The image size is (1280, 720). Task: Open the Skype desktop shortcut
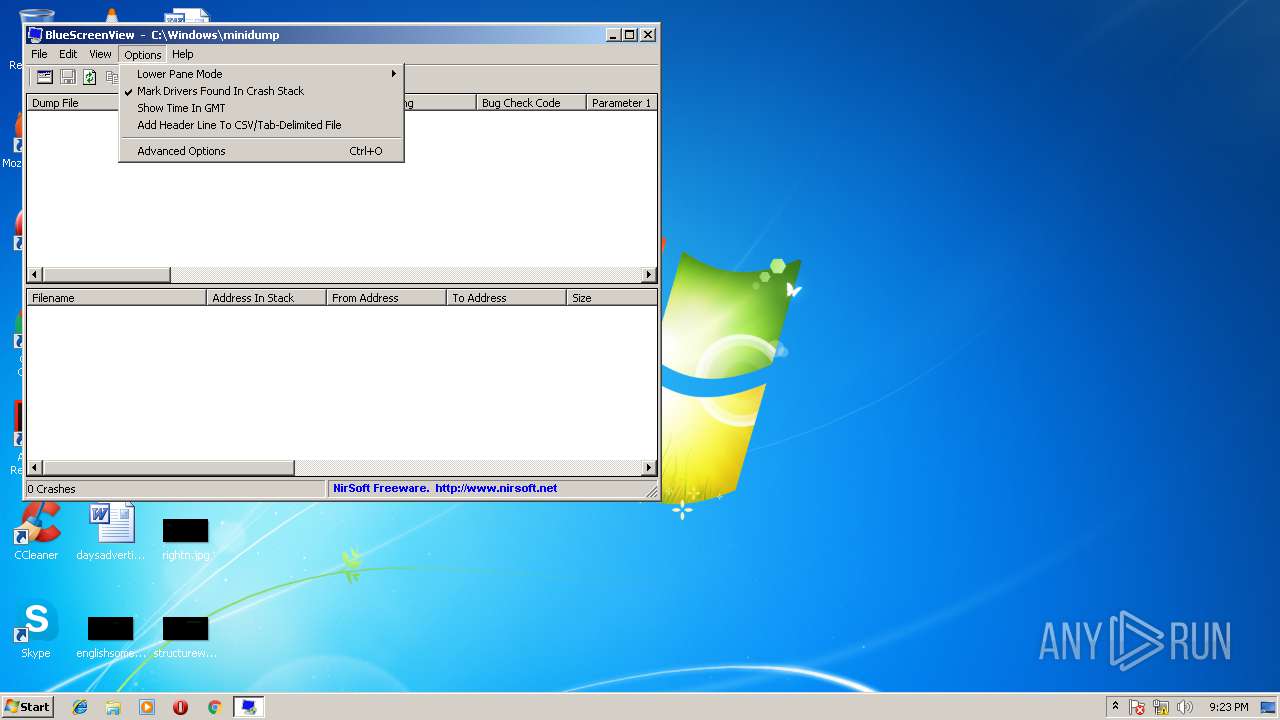36,630
